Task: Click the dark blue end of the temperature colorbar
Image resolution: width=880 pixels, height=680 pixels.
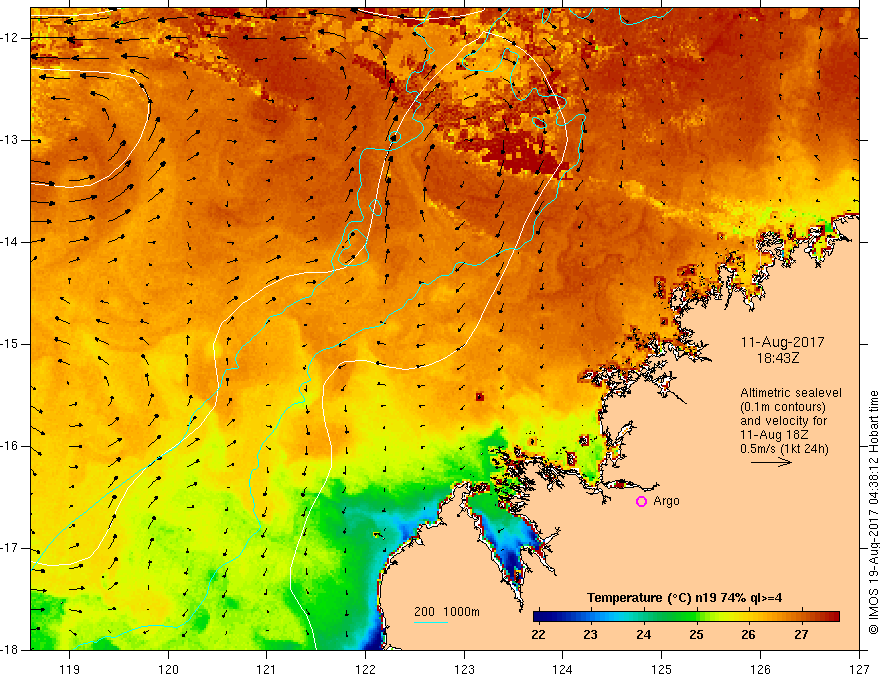Action: [541, 617]
